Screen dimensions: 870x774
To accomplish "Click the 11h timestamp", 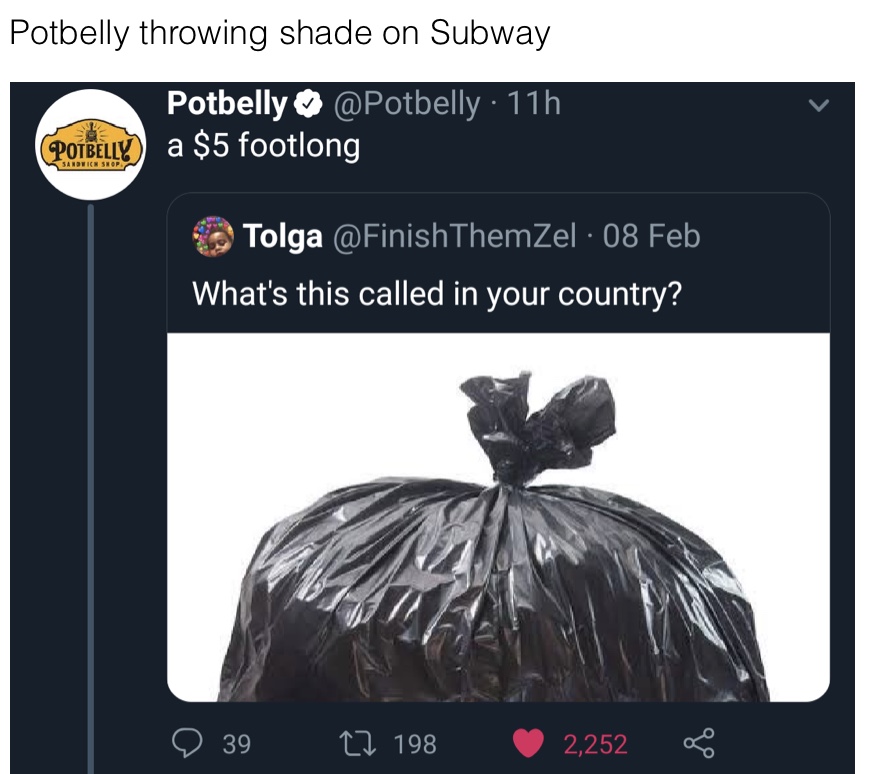I will (x=534, y=104).
